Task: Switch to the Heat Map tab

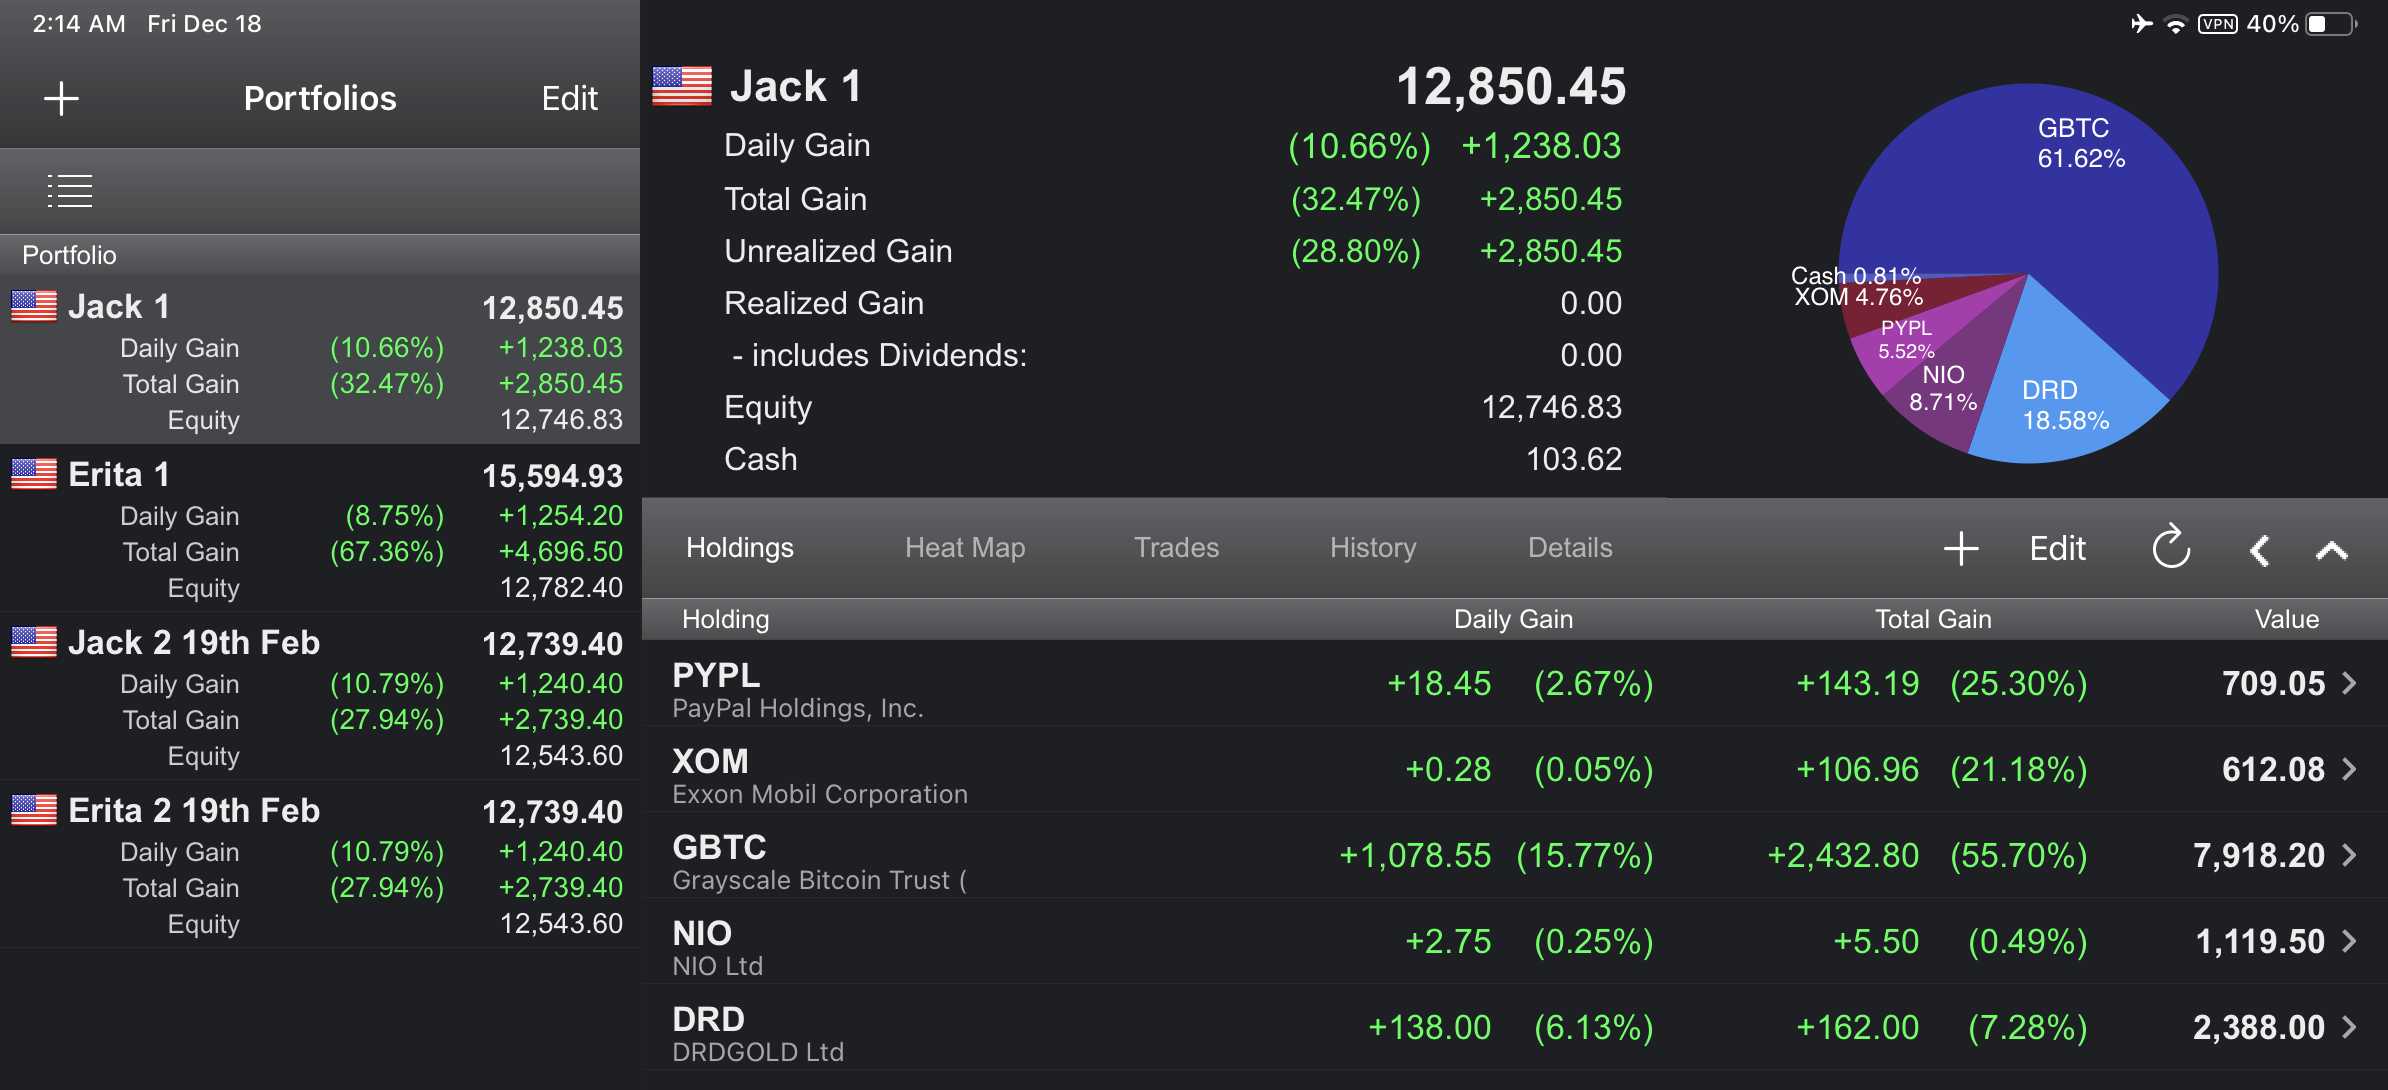Action: 965,548
